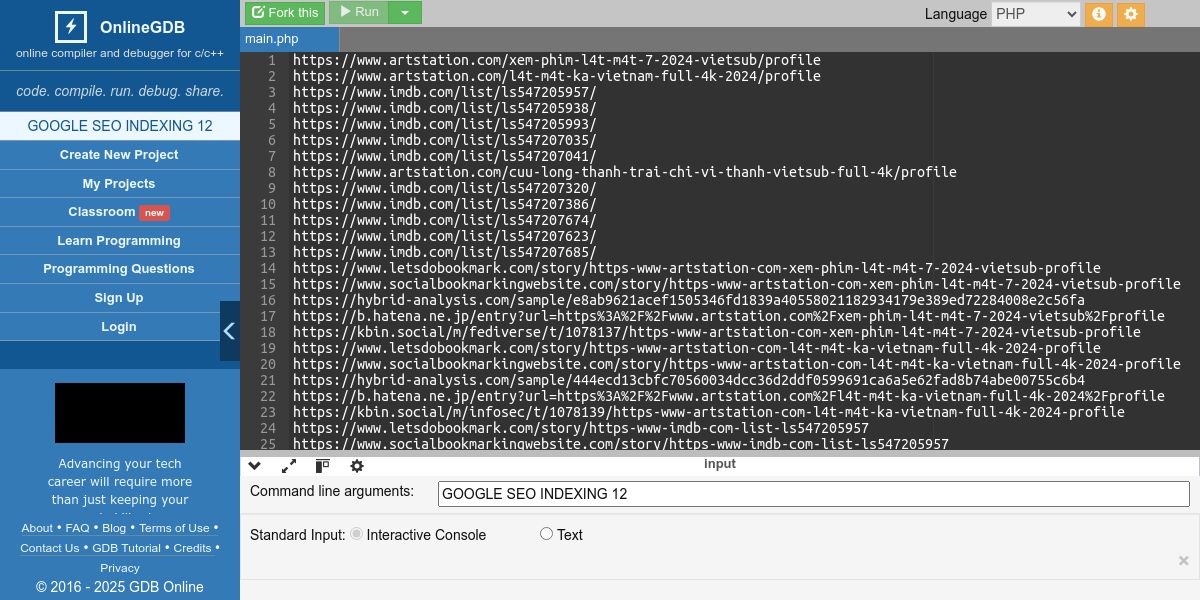
Task: Click line 18 kbin.social fediverse URL
Action: [x=717, y=332]
